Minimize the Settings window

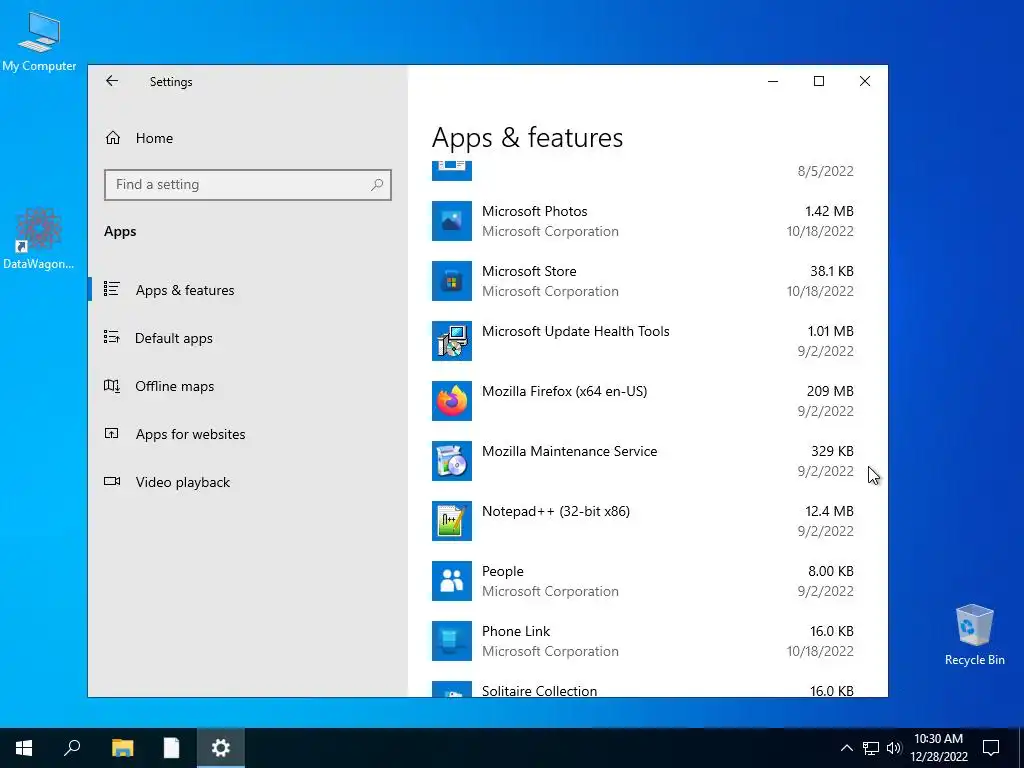coord(773,81)
